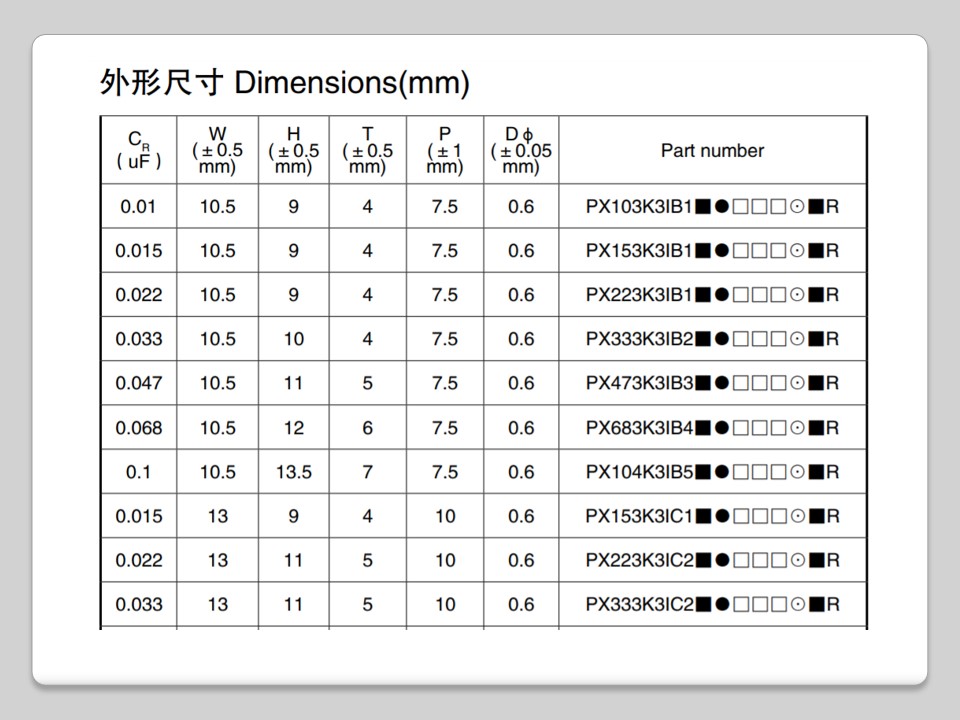Click the 外形尺寸 Dimensions(mm) slide title

[284, 82]
